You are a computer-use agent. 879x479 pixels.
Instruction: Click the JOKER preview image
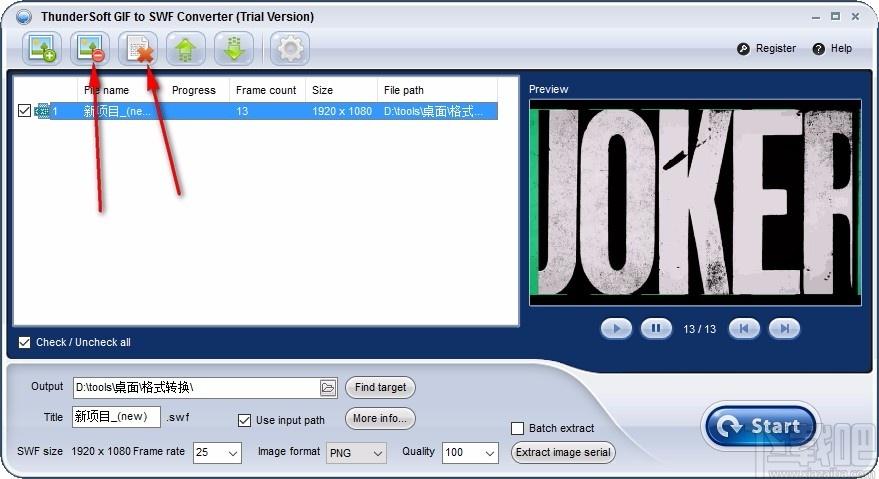(695, 202)
